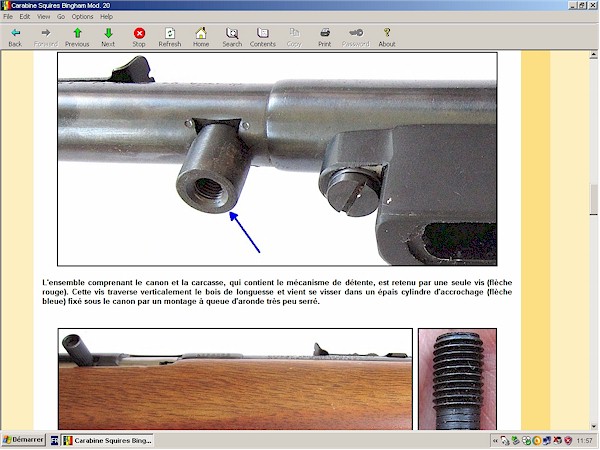Open the Options menu
Viewport: 600px width, 450px height.
click(x=82, y=16)
